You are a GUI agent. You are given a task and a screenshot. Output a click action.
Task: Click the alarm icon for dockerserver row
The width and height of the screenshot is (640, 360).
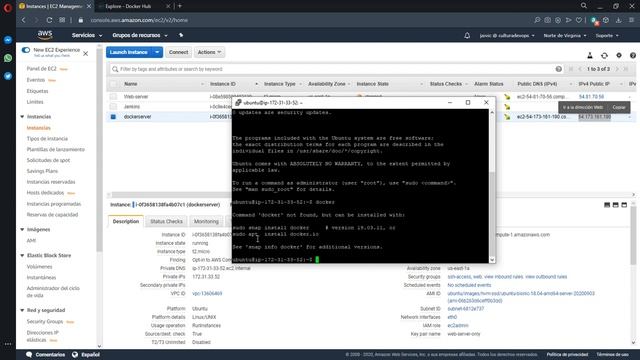[x=507, y=117]
